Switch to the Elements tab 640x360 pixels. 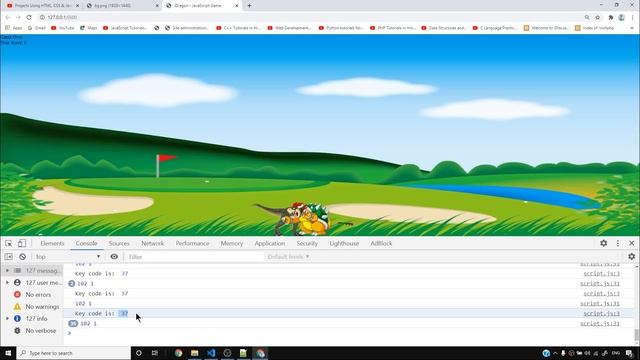tap(52, 243)
